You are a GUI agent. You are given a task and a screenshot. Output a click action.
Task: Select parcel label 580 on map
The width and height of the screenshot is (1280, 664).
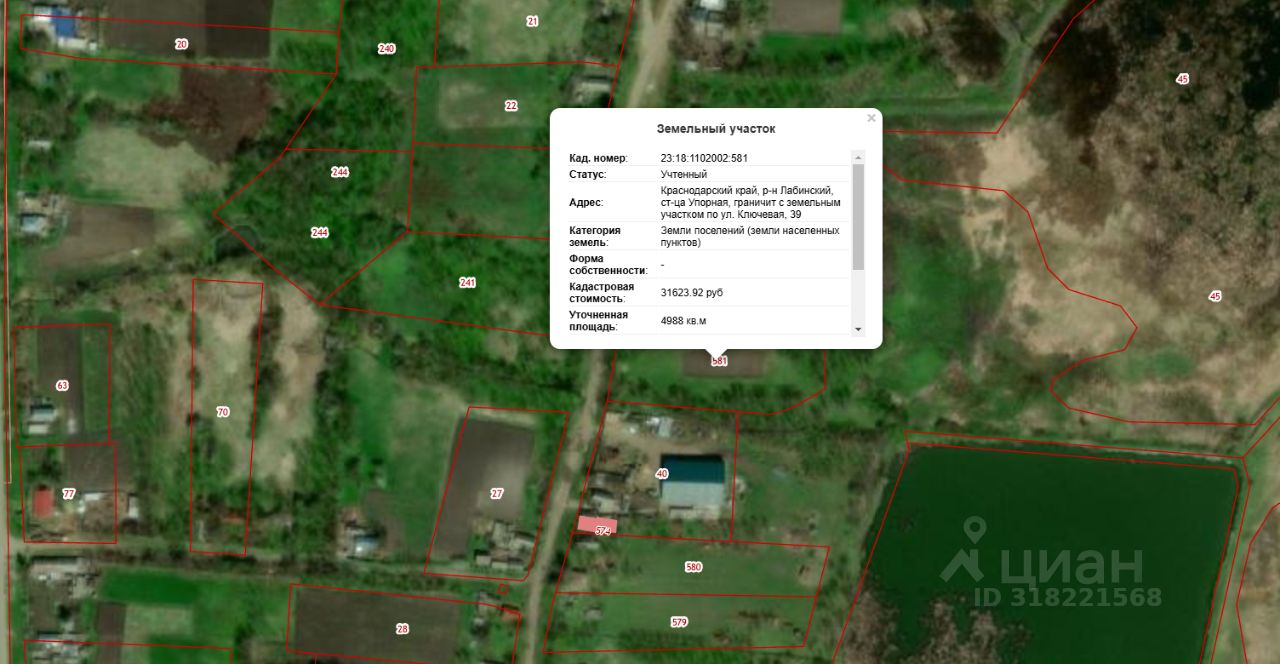click(x=693, y=567)
